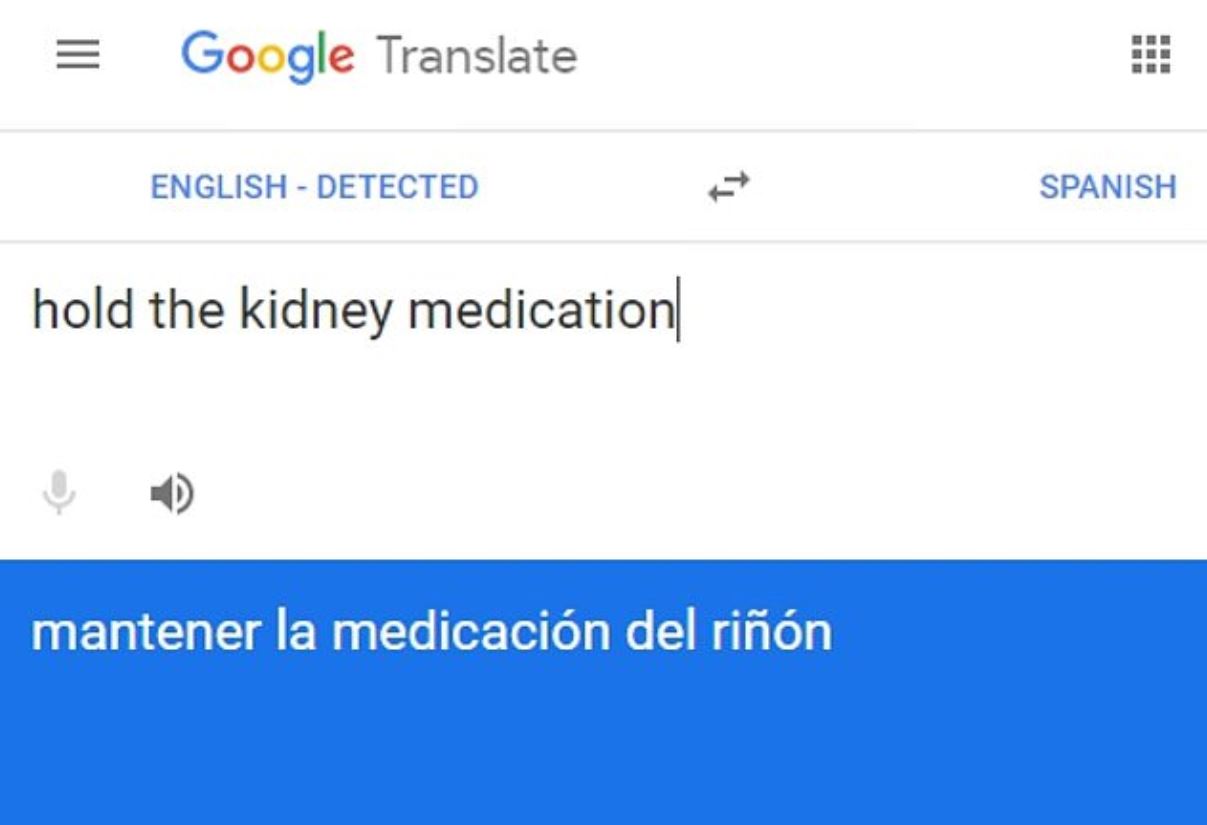Select the SPANISH target language
Image resolution: width=1207 pixels, height=825 pixels.
point(1107,187)
